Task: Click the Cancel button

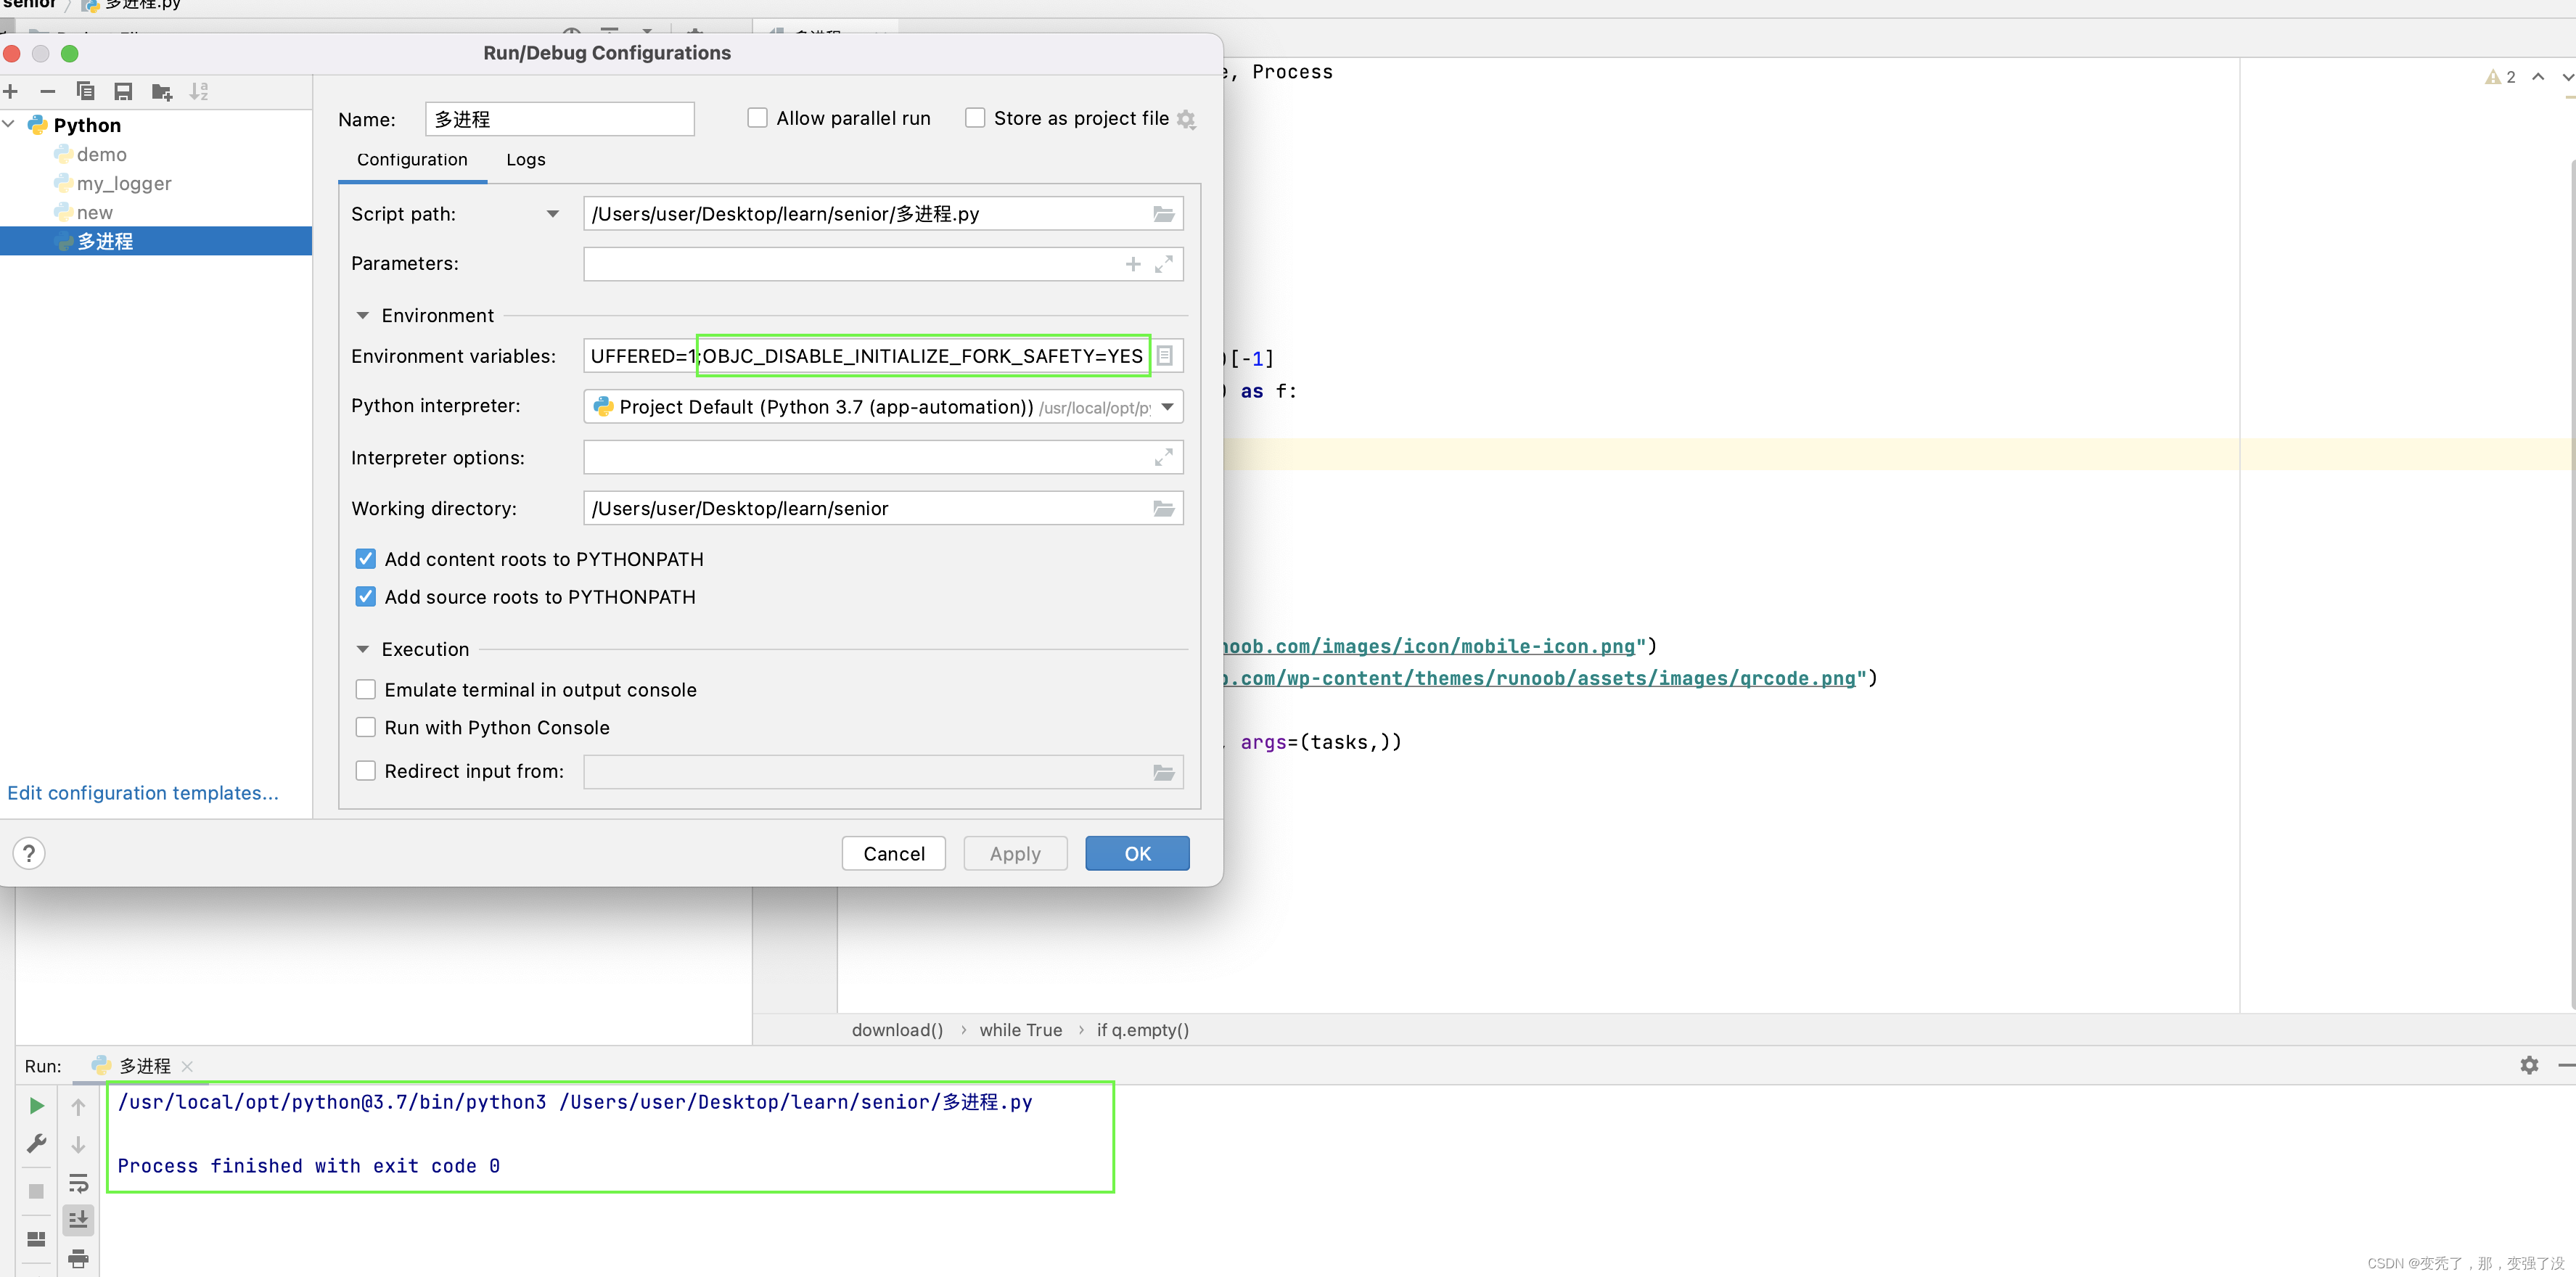Action: coord(894,854)
